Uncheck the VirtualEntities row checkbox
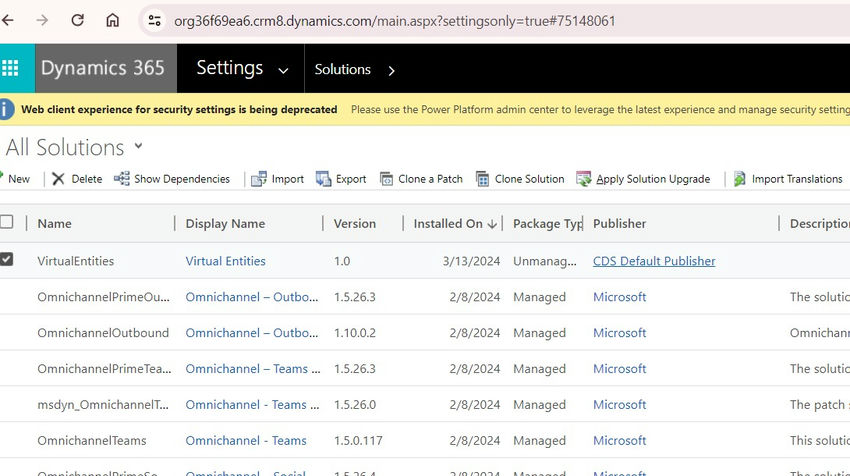The height and width of the screenshot is (476, 850). coord(7,260)
